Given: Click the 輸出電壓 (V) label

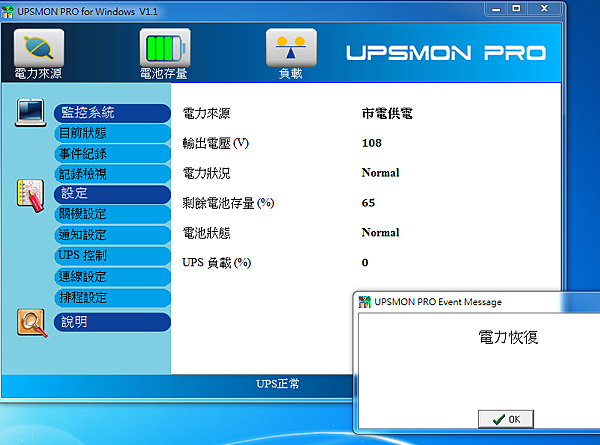Looking at the screenshot, I should 215,143.
